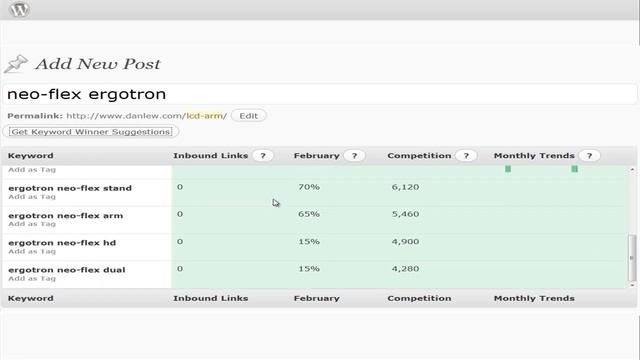This screenshot has width=640, height=360.
Task: Select keyword 'ergotron neo-flex arm'
Action: 65,216
